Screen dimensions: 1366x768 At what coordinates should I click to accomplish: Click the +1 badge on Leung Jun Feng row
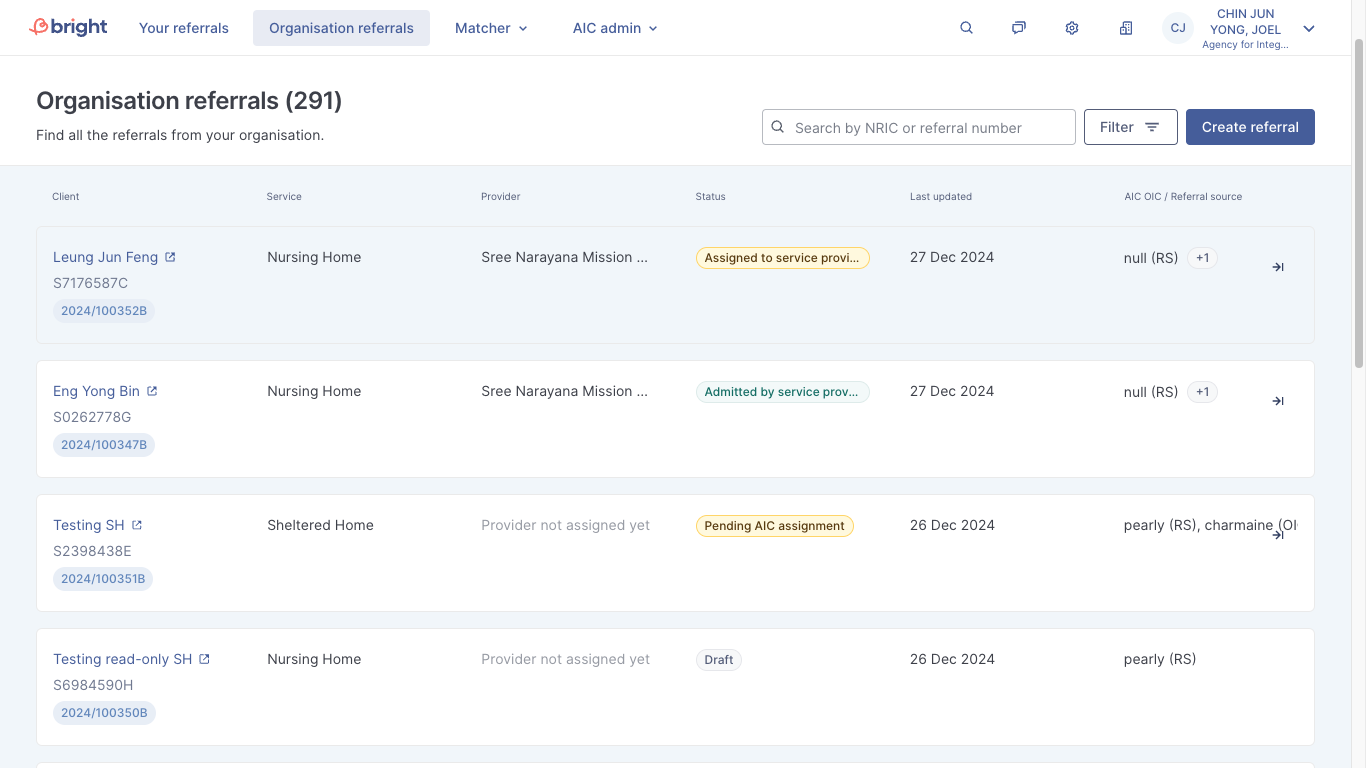tap(1202, 258)
